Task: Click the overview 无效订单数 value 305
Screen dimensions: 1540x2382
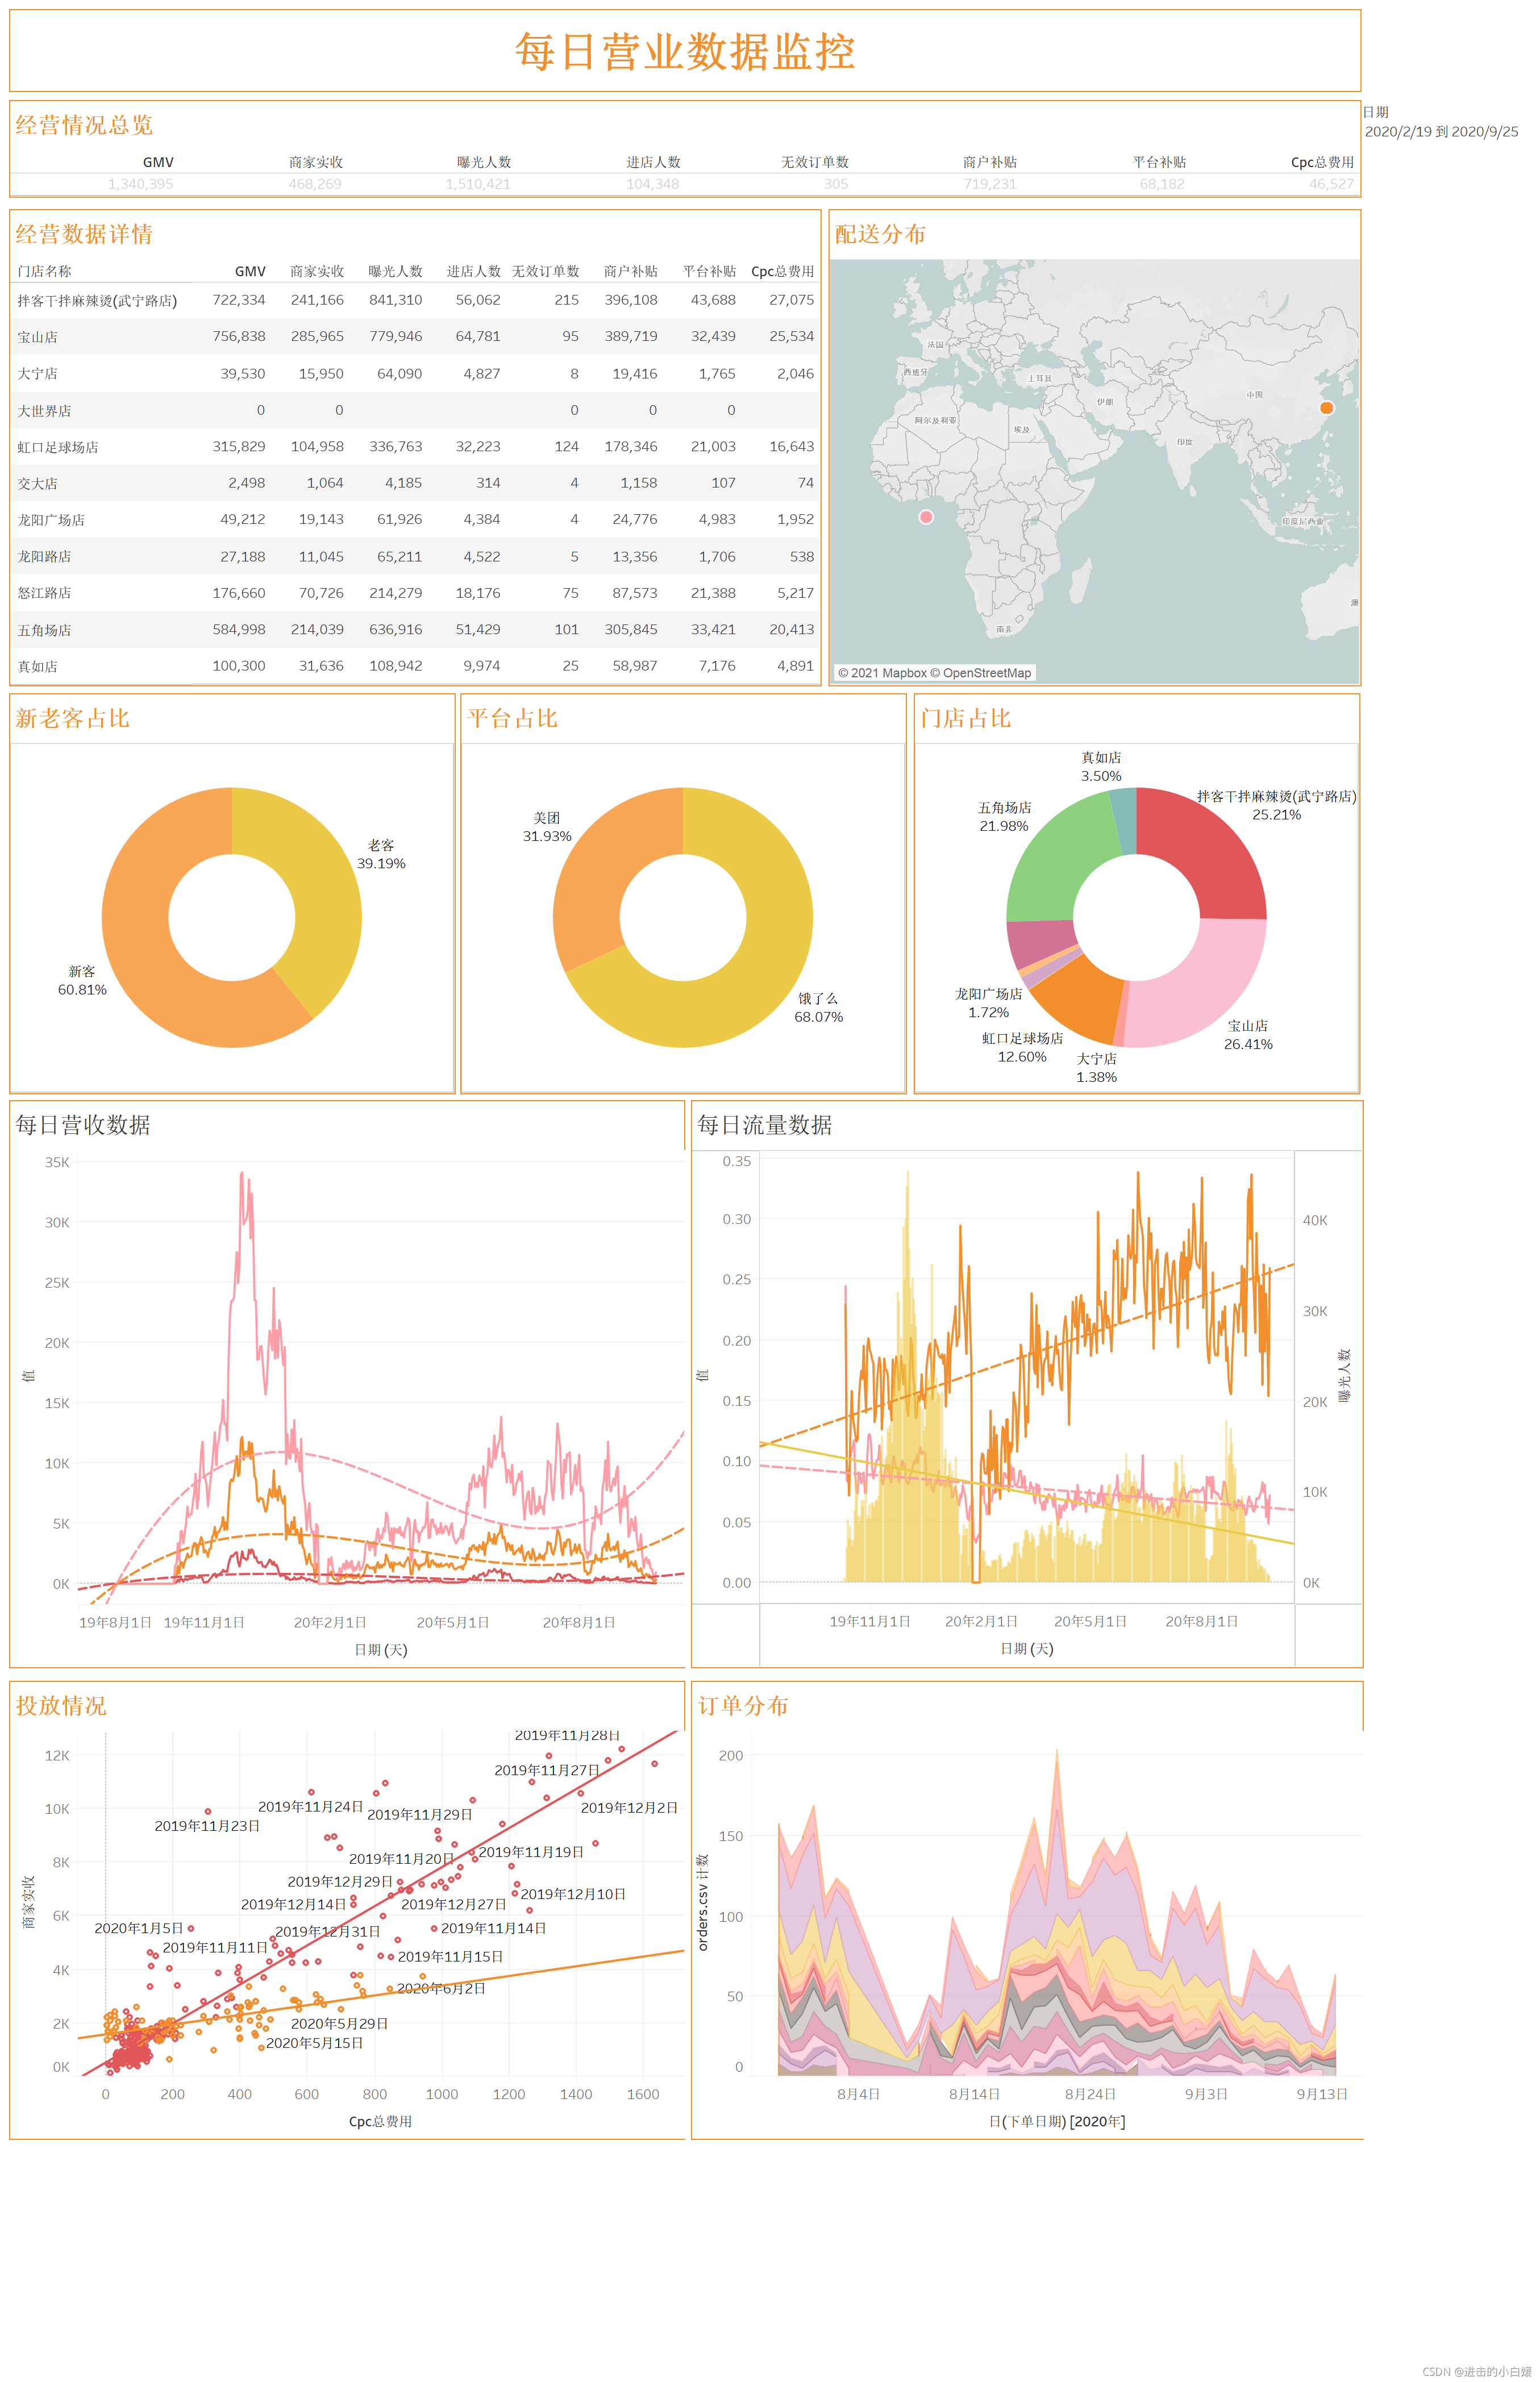Action: pos(836,184)
